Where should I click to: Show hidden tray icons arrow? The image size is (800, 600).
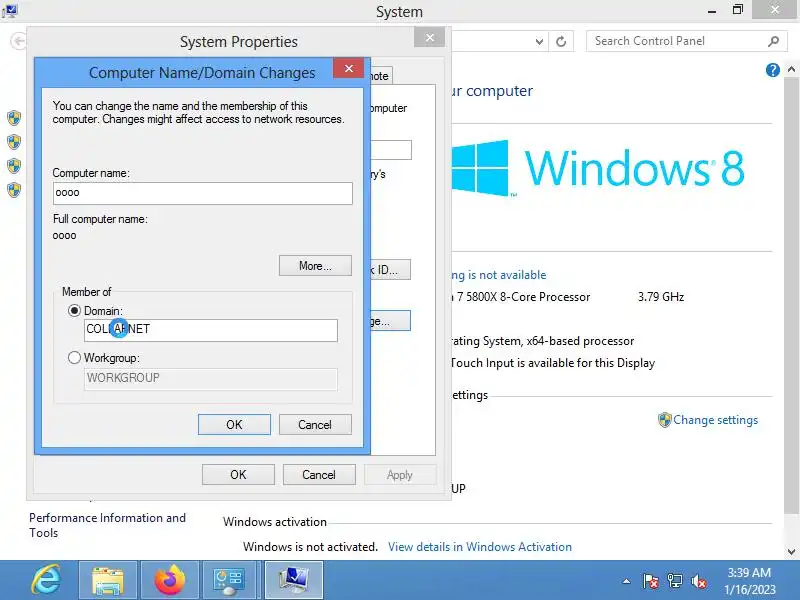point(627,581)
